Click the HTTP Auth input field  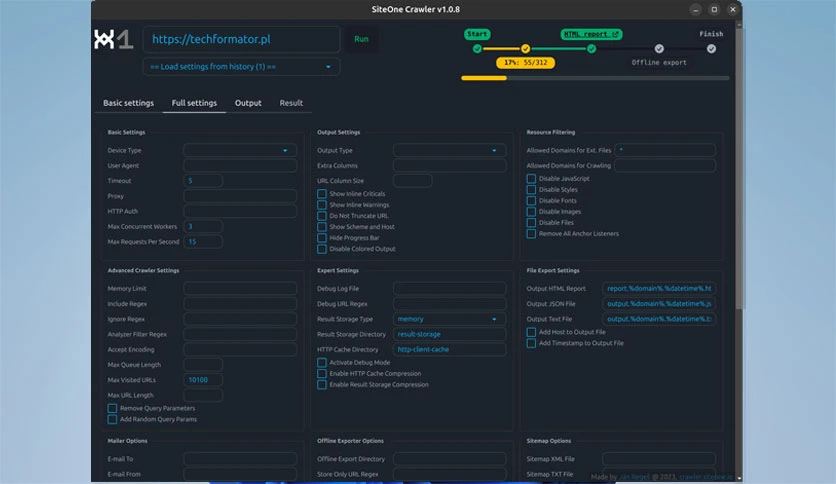pos(240,211)
